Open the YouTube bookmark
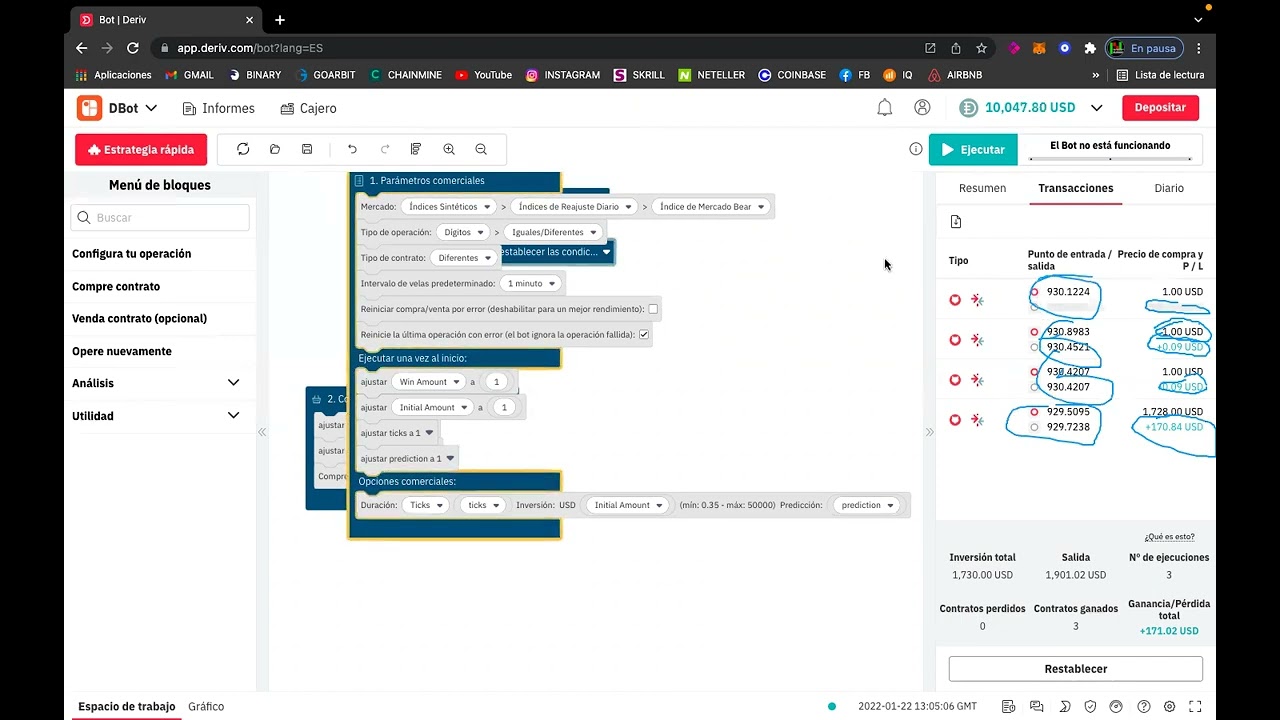Image resolution: width=1280 pixels, height=720 pixels. pos(484,75)
